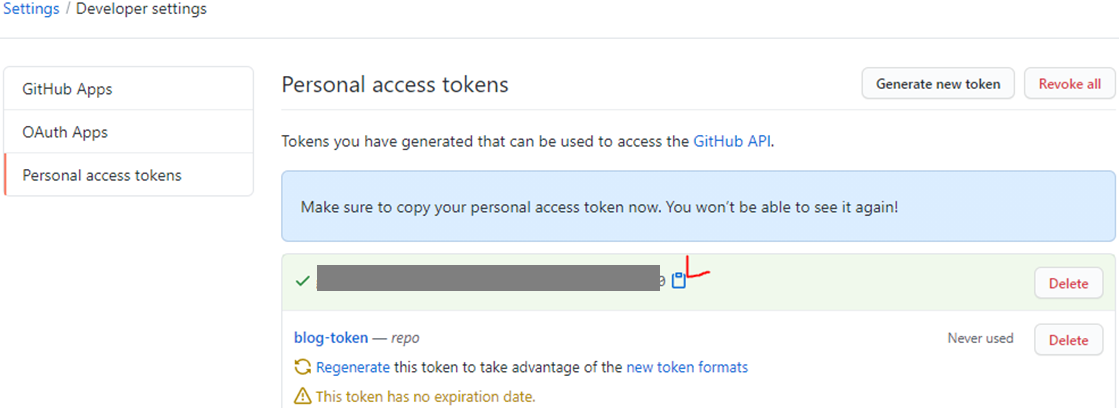The image size is (1119, 408).
Task: Click the greyed-out redacted token text
Action: tap(488, 278)
